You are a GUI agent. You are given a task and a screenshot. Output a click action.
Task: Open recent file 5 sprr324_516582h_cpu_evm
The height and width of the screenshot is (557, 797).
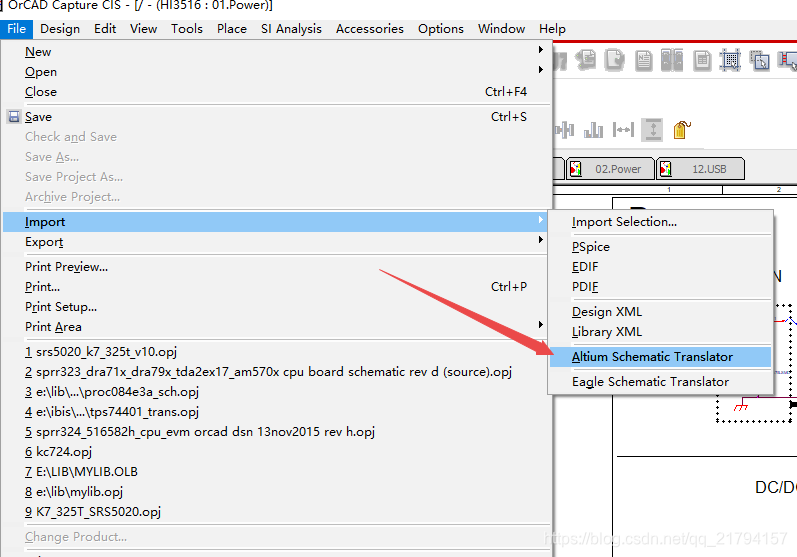pos(277,432)
